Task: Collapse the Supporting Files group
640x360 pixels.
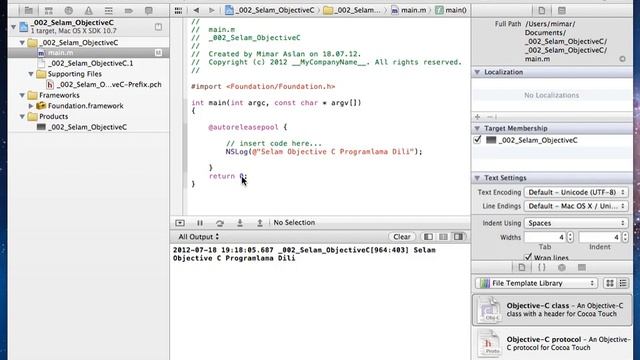Action: coord(31,74)
